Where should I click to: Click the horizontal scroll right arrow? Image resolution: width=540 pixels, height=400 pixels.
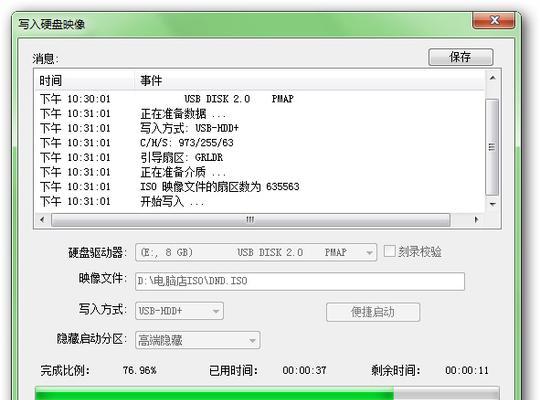[x=476, y=219]
